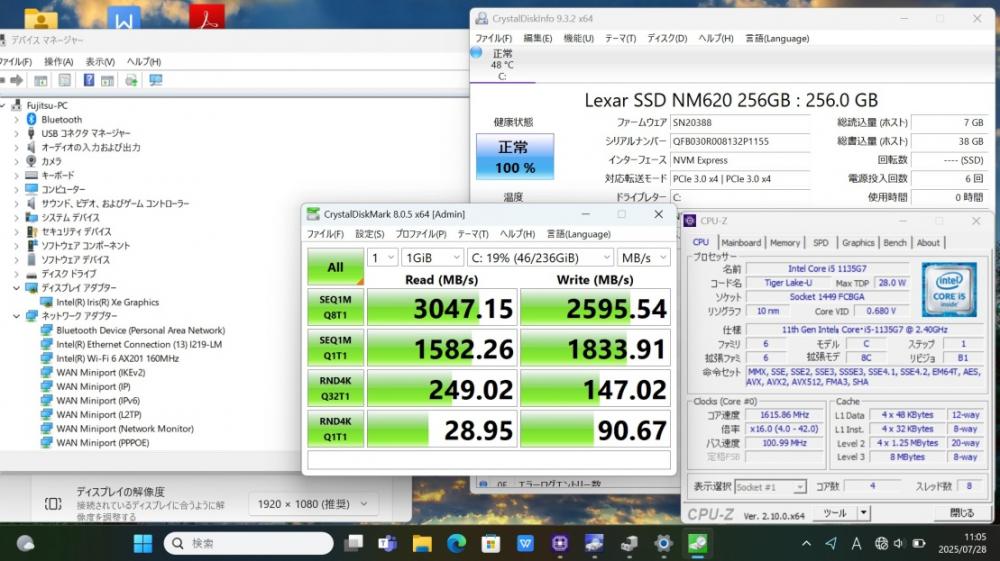
Task: Select Intel(R) Iris(R) Xe Graphics device
Action: pyautogui.click(x=107, y=302)
